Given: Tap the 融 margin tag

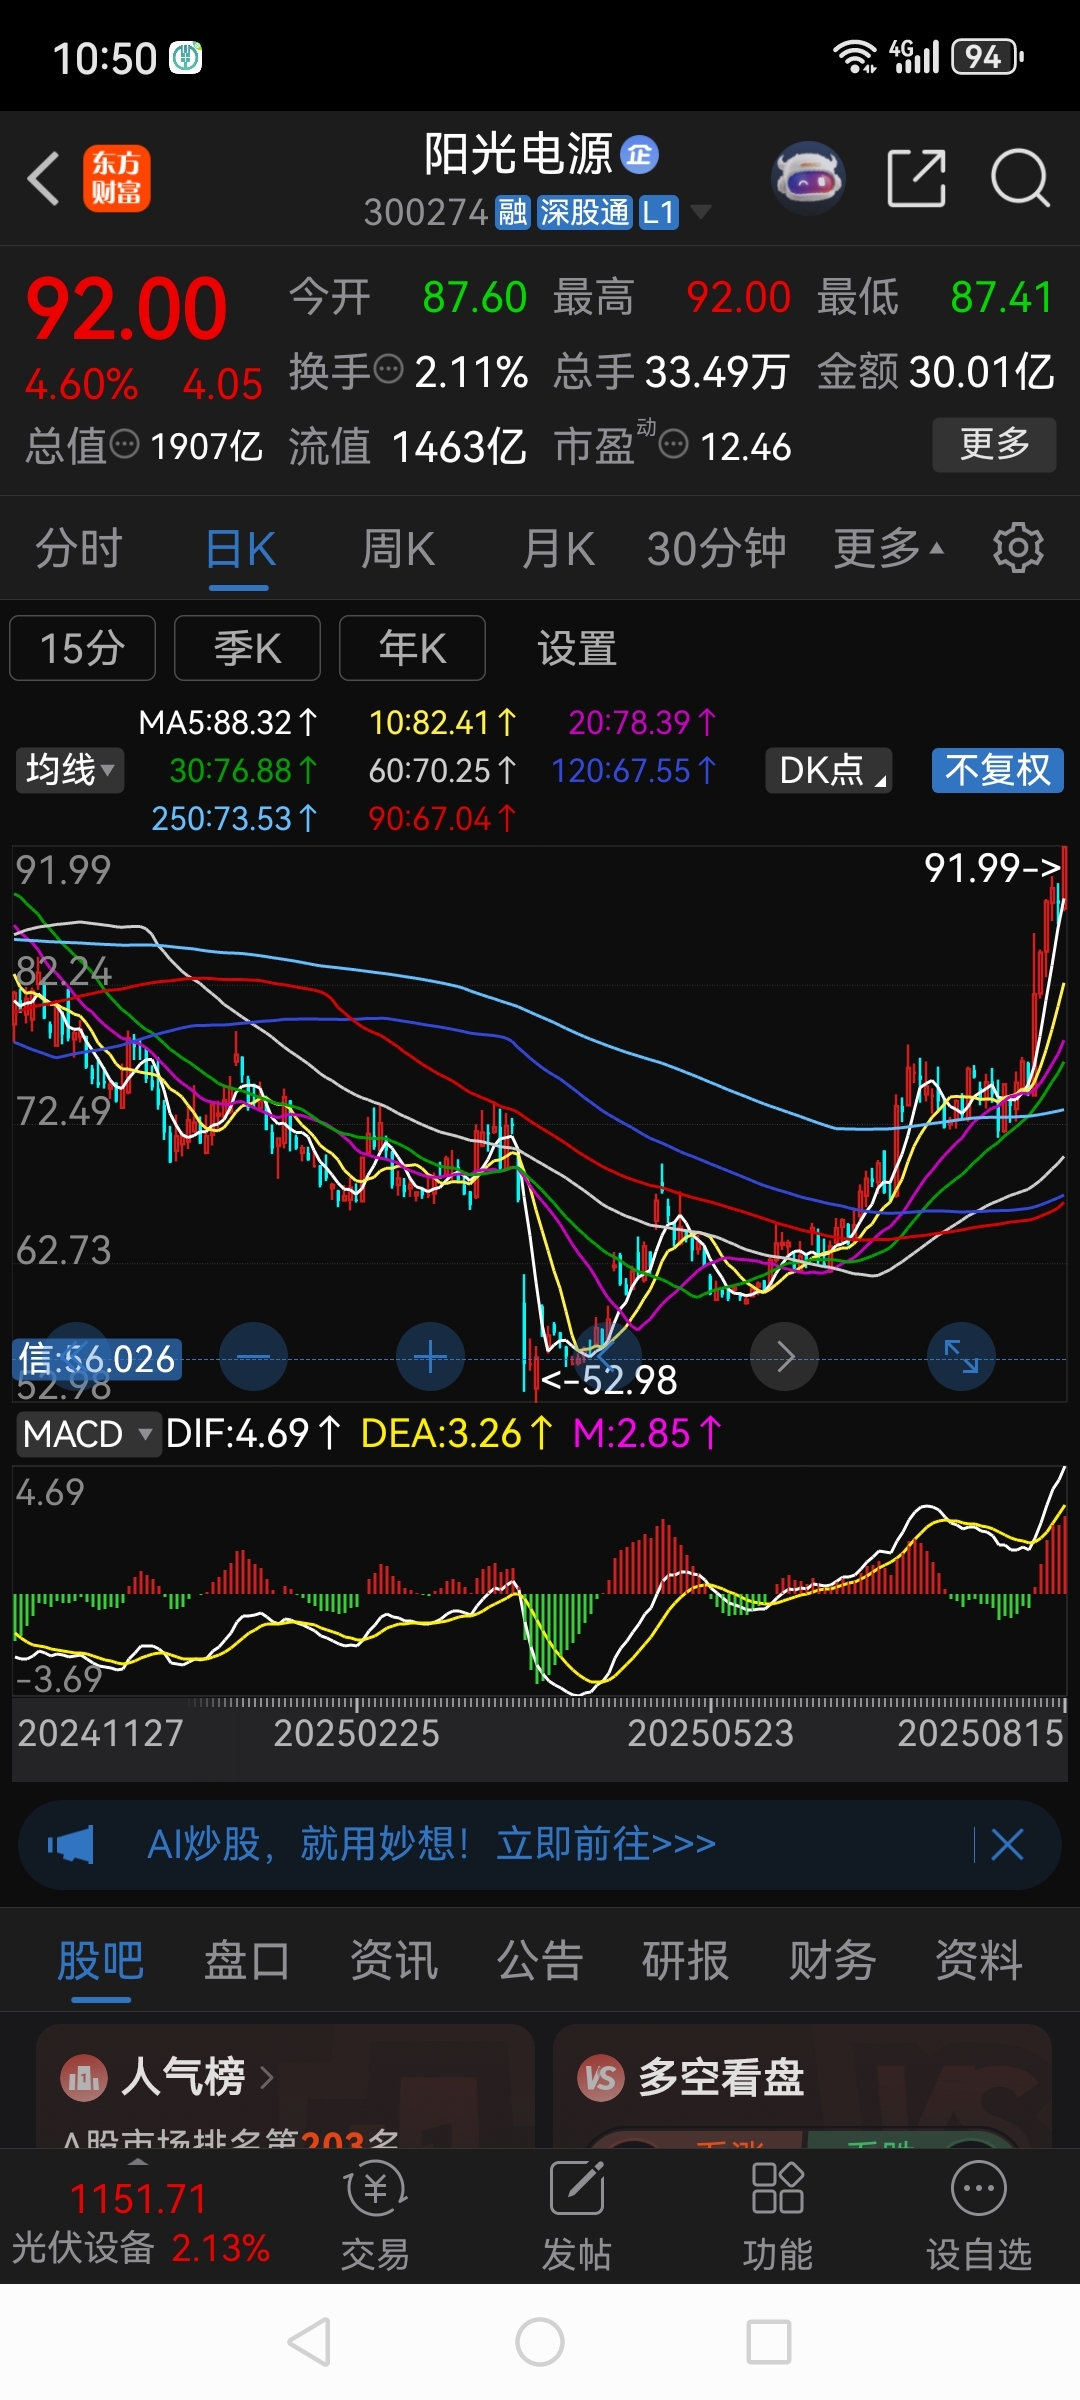Looking at the screenshot, I should coord(513,212).
